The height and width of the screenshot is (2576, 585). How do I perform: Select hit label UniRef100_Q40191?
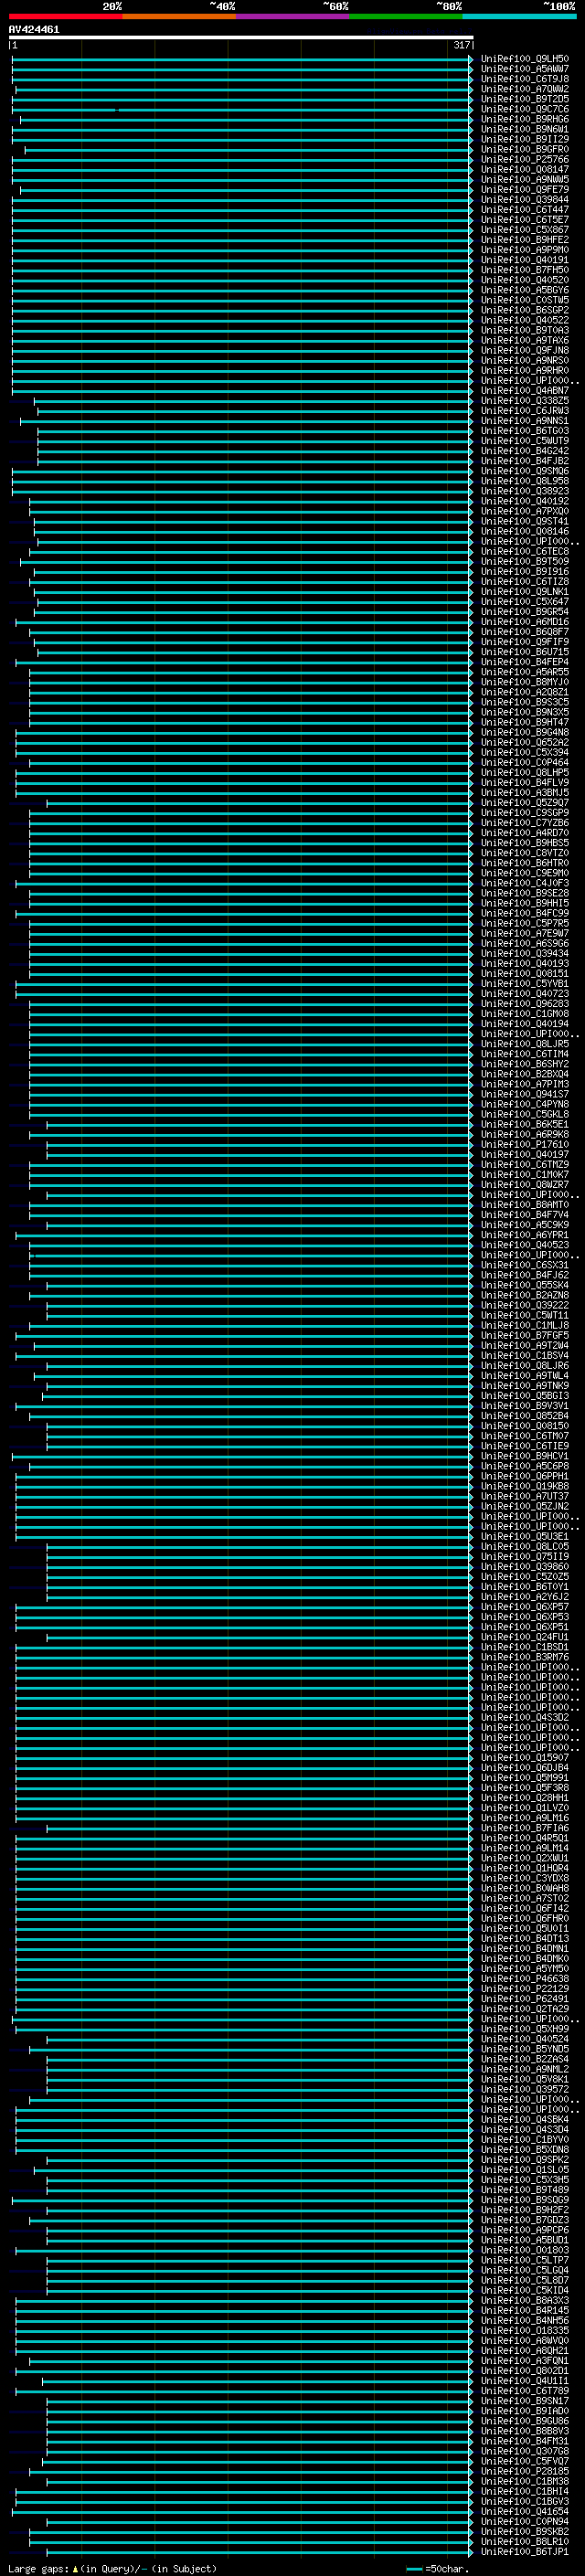[x=525, y=260]
